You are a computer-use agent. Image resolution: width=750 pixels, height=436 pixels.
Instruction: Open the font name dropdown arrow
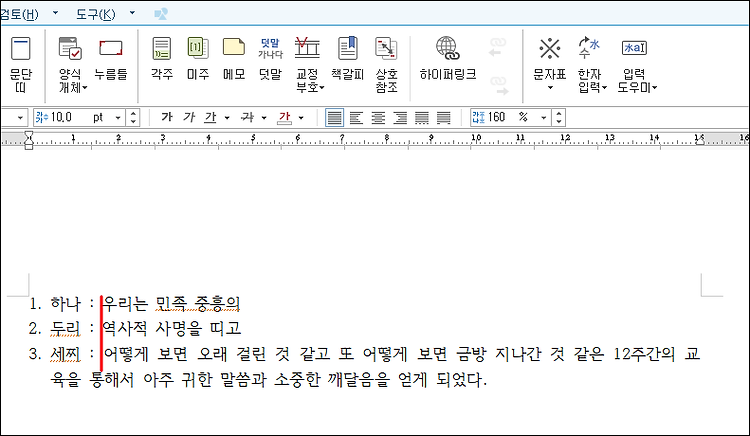(20, 118)
